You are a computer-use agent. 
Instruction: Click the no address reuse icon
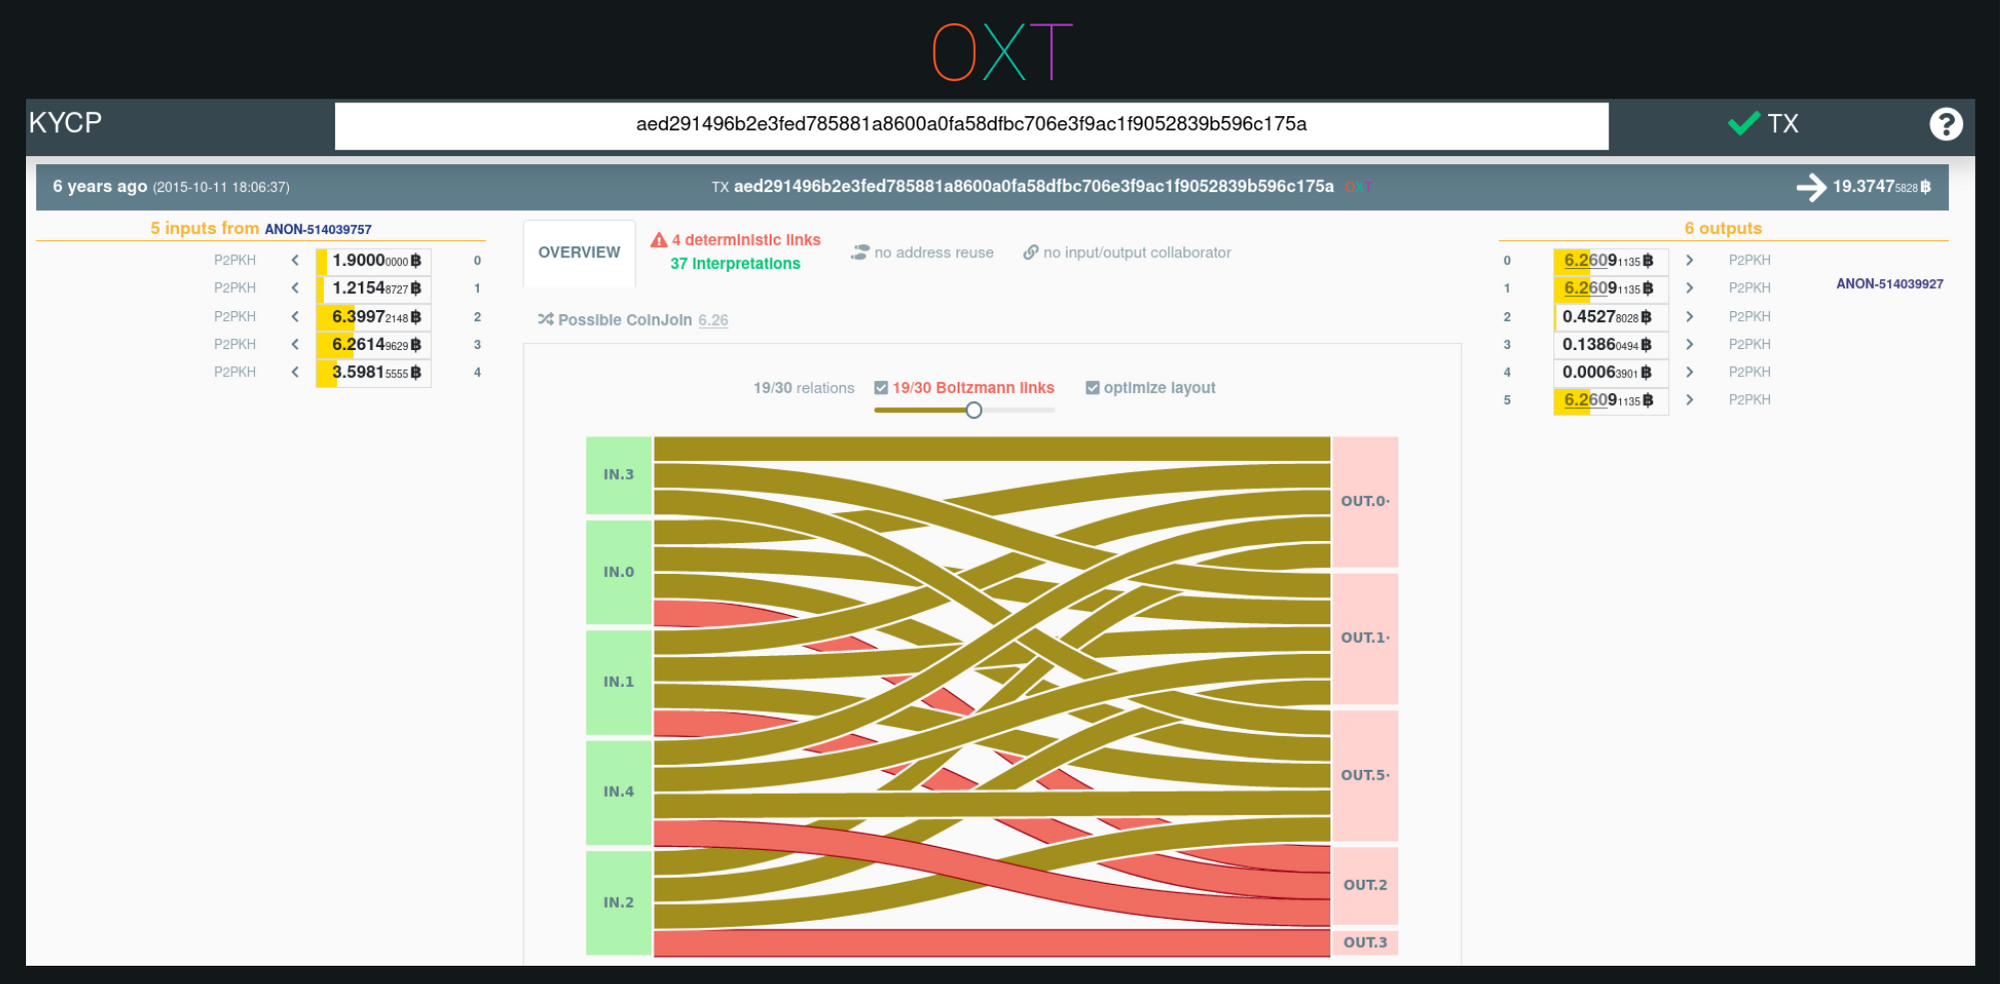click(859, 253)
